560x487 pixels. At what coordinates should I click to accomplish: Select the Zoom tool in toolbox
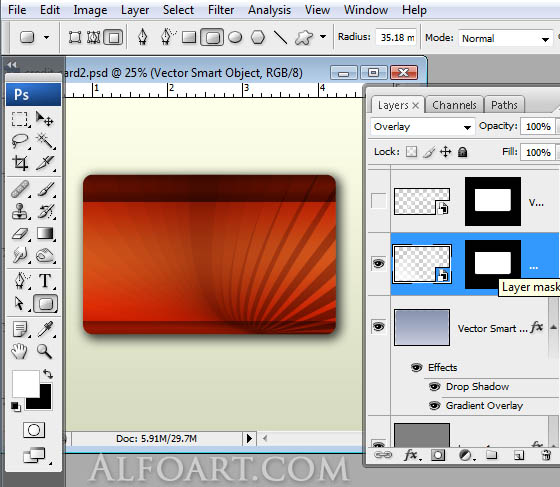pyautogui.click(x=45, y=351)
